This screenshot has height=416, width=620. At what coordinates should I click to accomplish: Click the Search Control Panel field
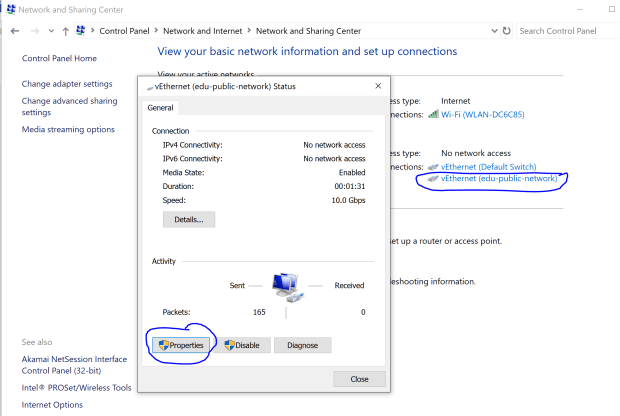pos(565,31)
